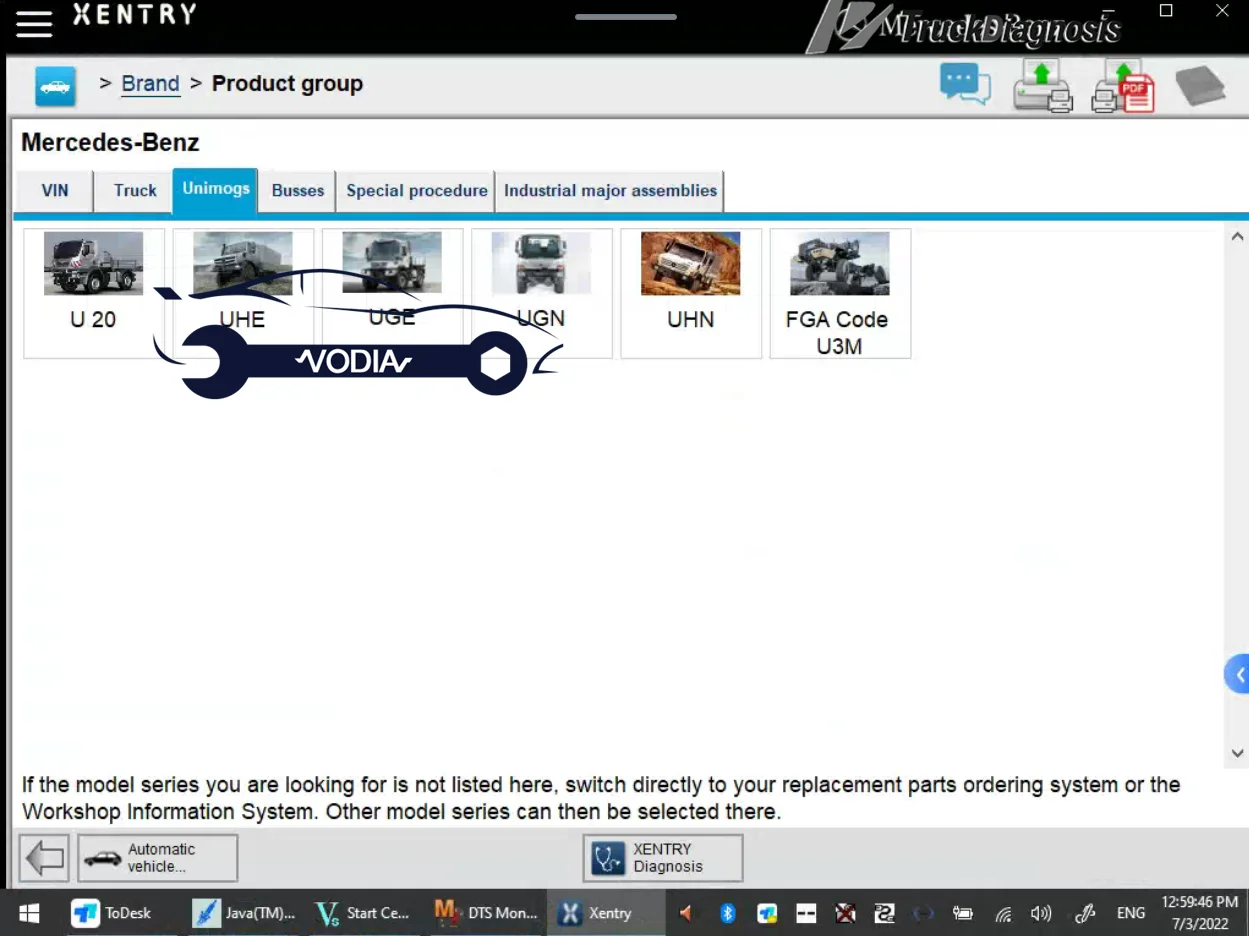The image size is (1249, 936).
Task: Click the blue car home icon
Action: 56,86
